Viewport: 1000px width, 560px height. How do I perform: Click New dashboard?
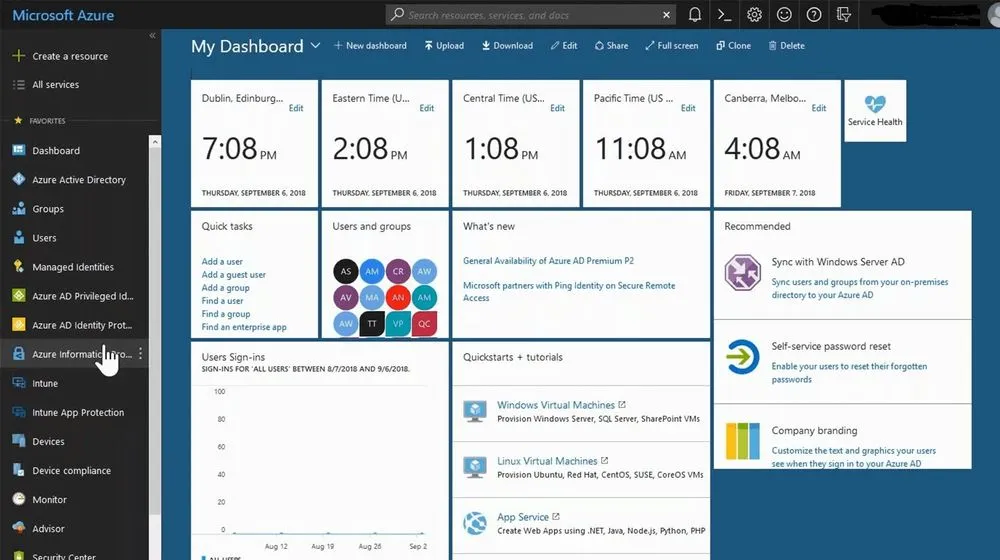[x=370, y=46]
